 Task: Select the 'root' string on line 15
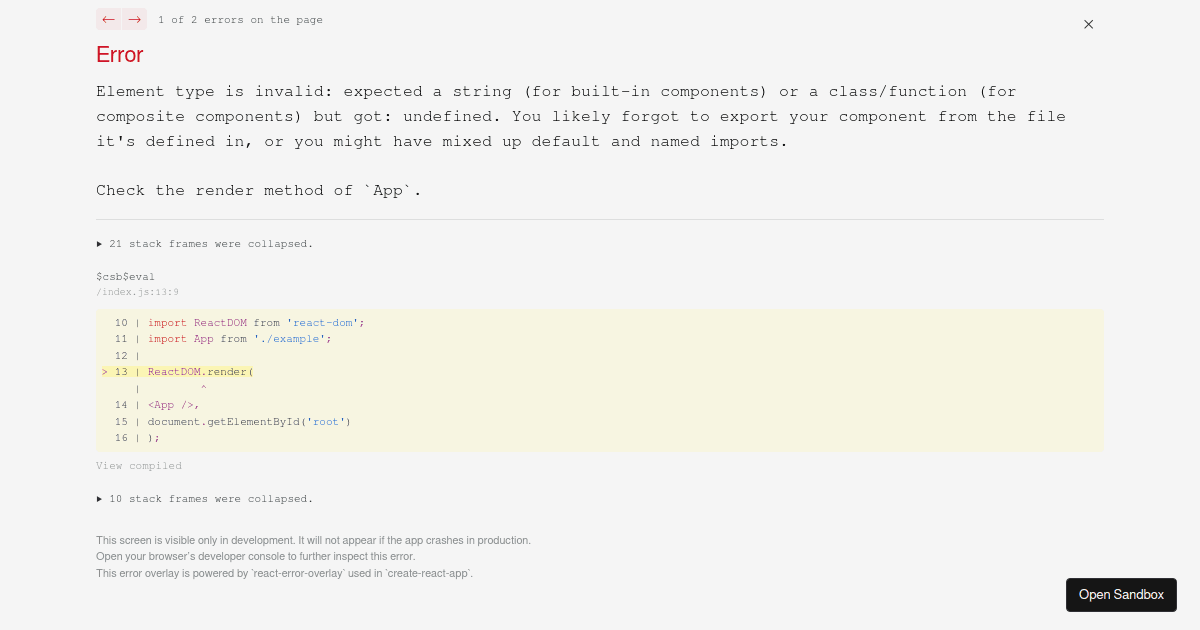(x=326, y=421)
